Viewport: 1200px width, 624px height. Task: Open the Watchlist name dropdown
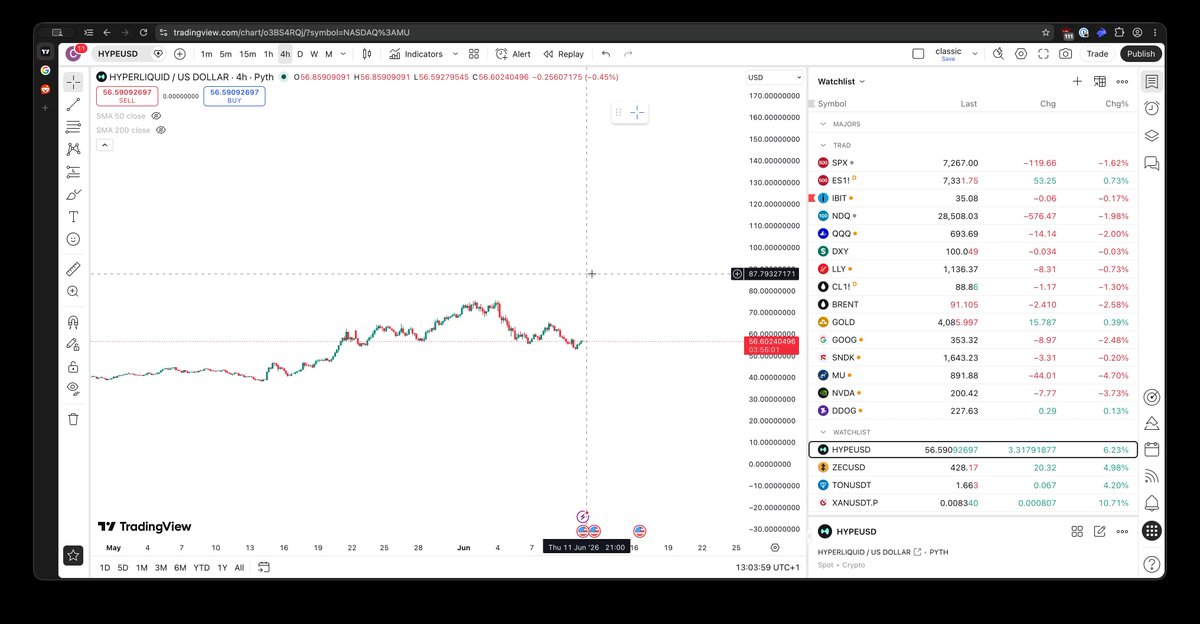coord(841,81)
